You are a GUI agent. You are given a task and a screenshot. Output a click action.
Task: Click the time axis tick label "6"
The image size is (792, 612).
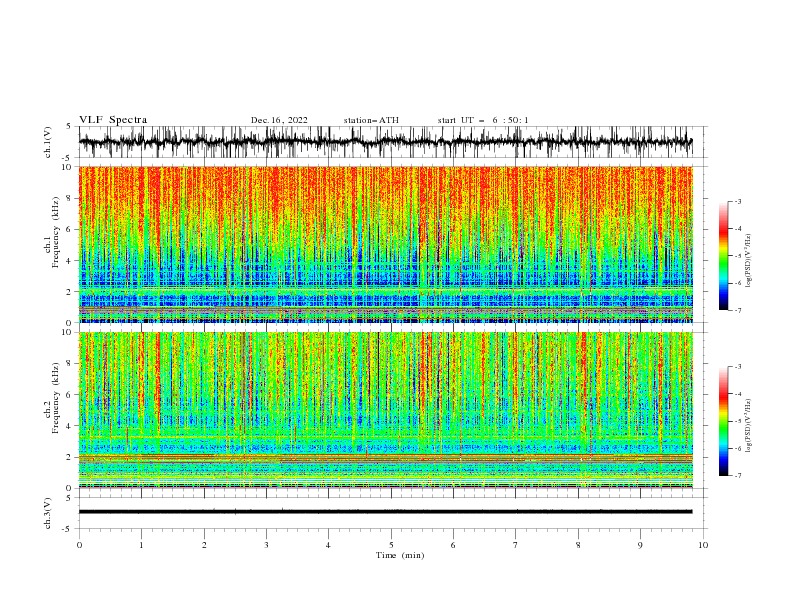[453, 545]
